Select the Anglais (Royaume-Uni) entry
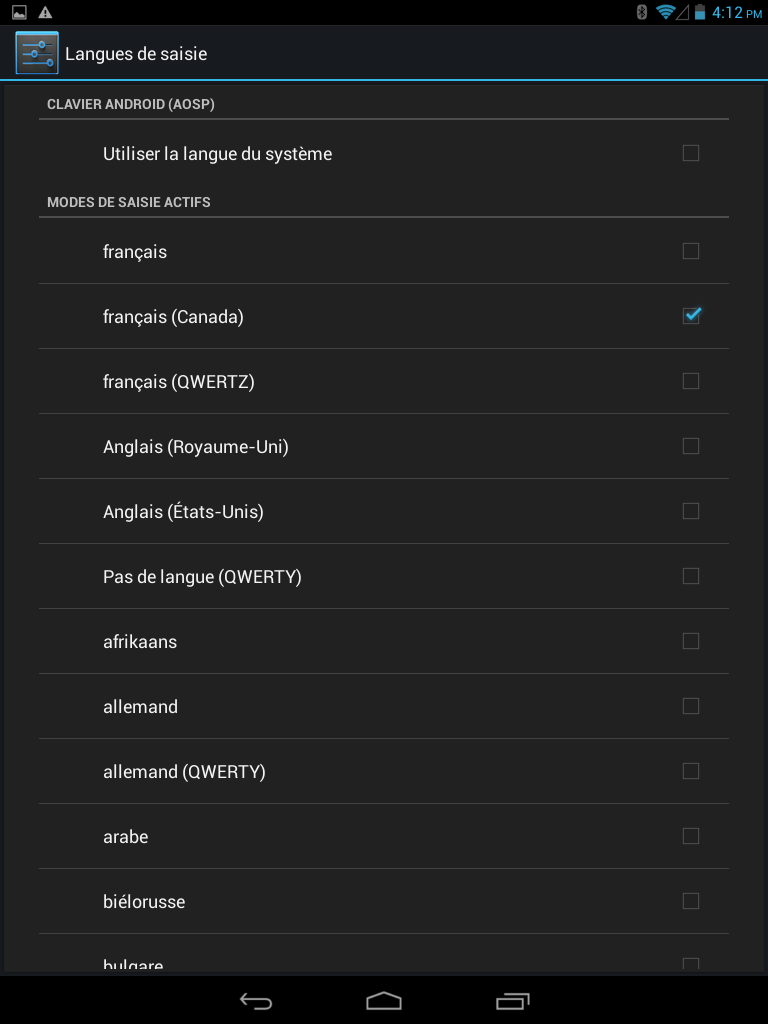The image size is (768, 1024). (x=384, y=446)
